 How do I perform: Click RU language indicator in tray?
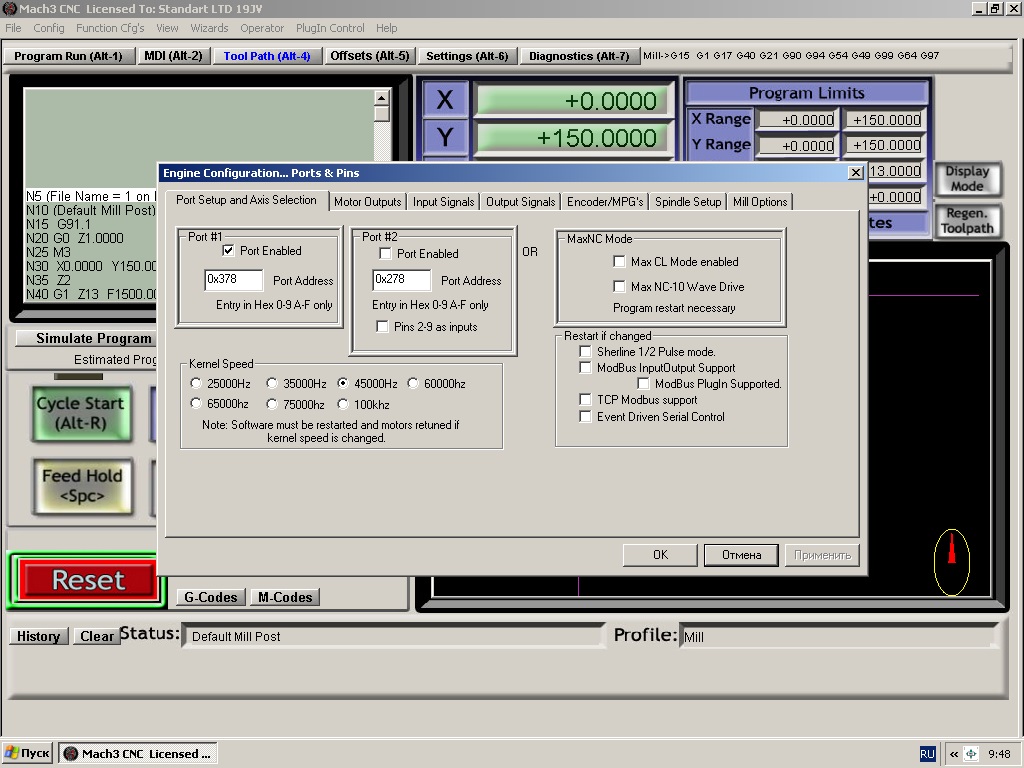click(x=927, y=754)
